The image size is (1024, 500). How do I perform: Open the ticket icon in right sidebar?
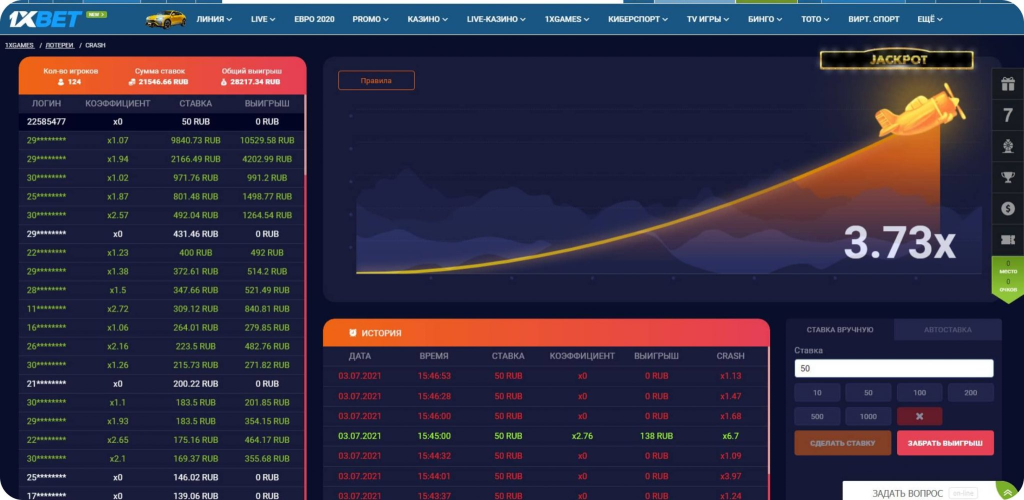1007,240
